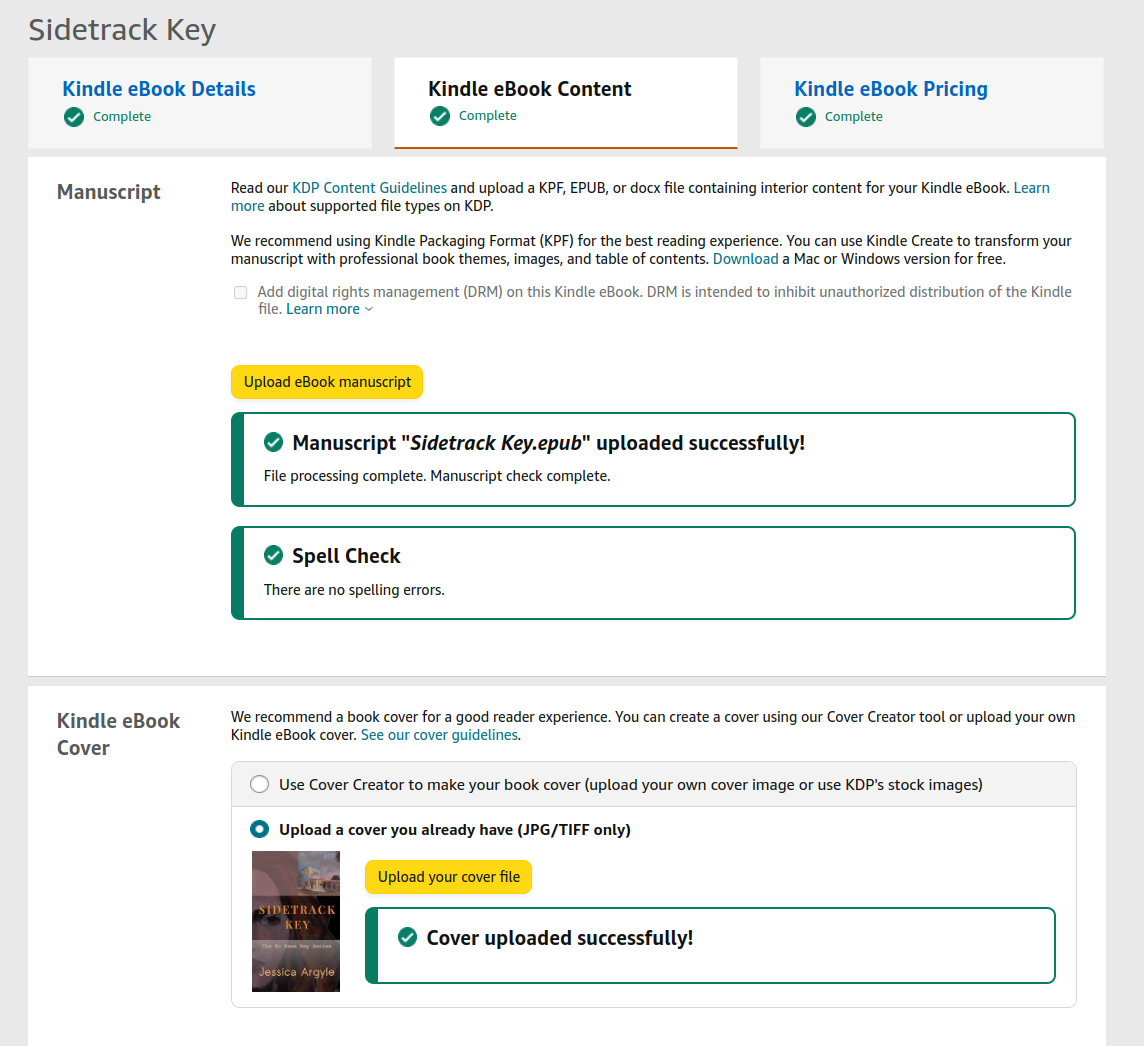The image size is (1144, 1046).
Task: Click the Sidetrack Key cover thumbnail
Action: [296, 921]
